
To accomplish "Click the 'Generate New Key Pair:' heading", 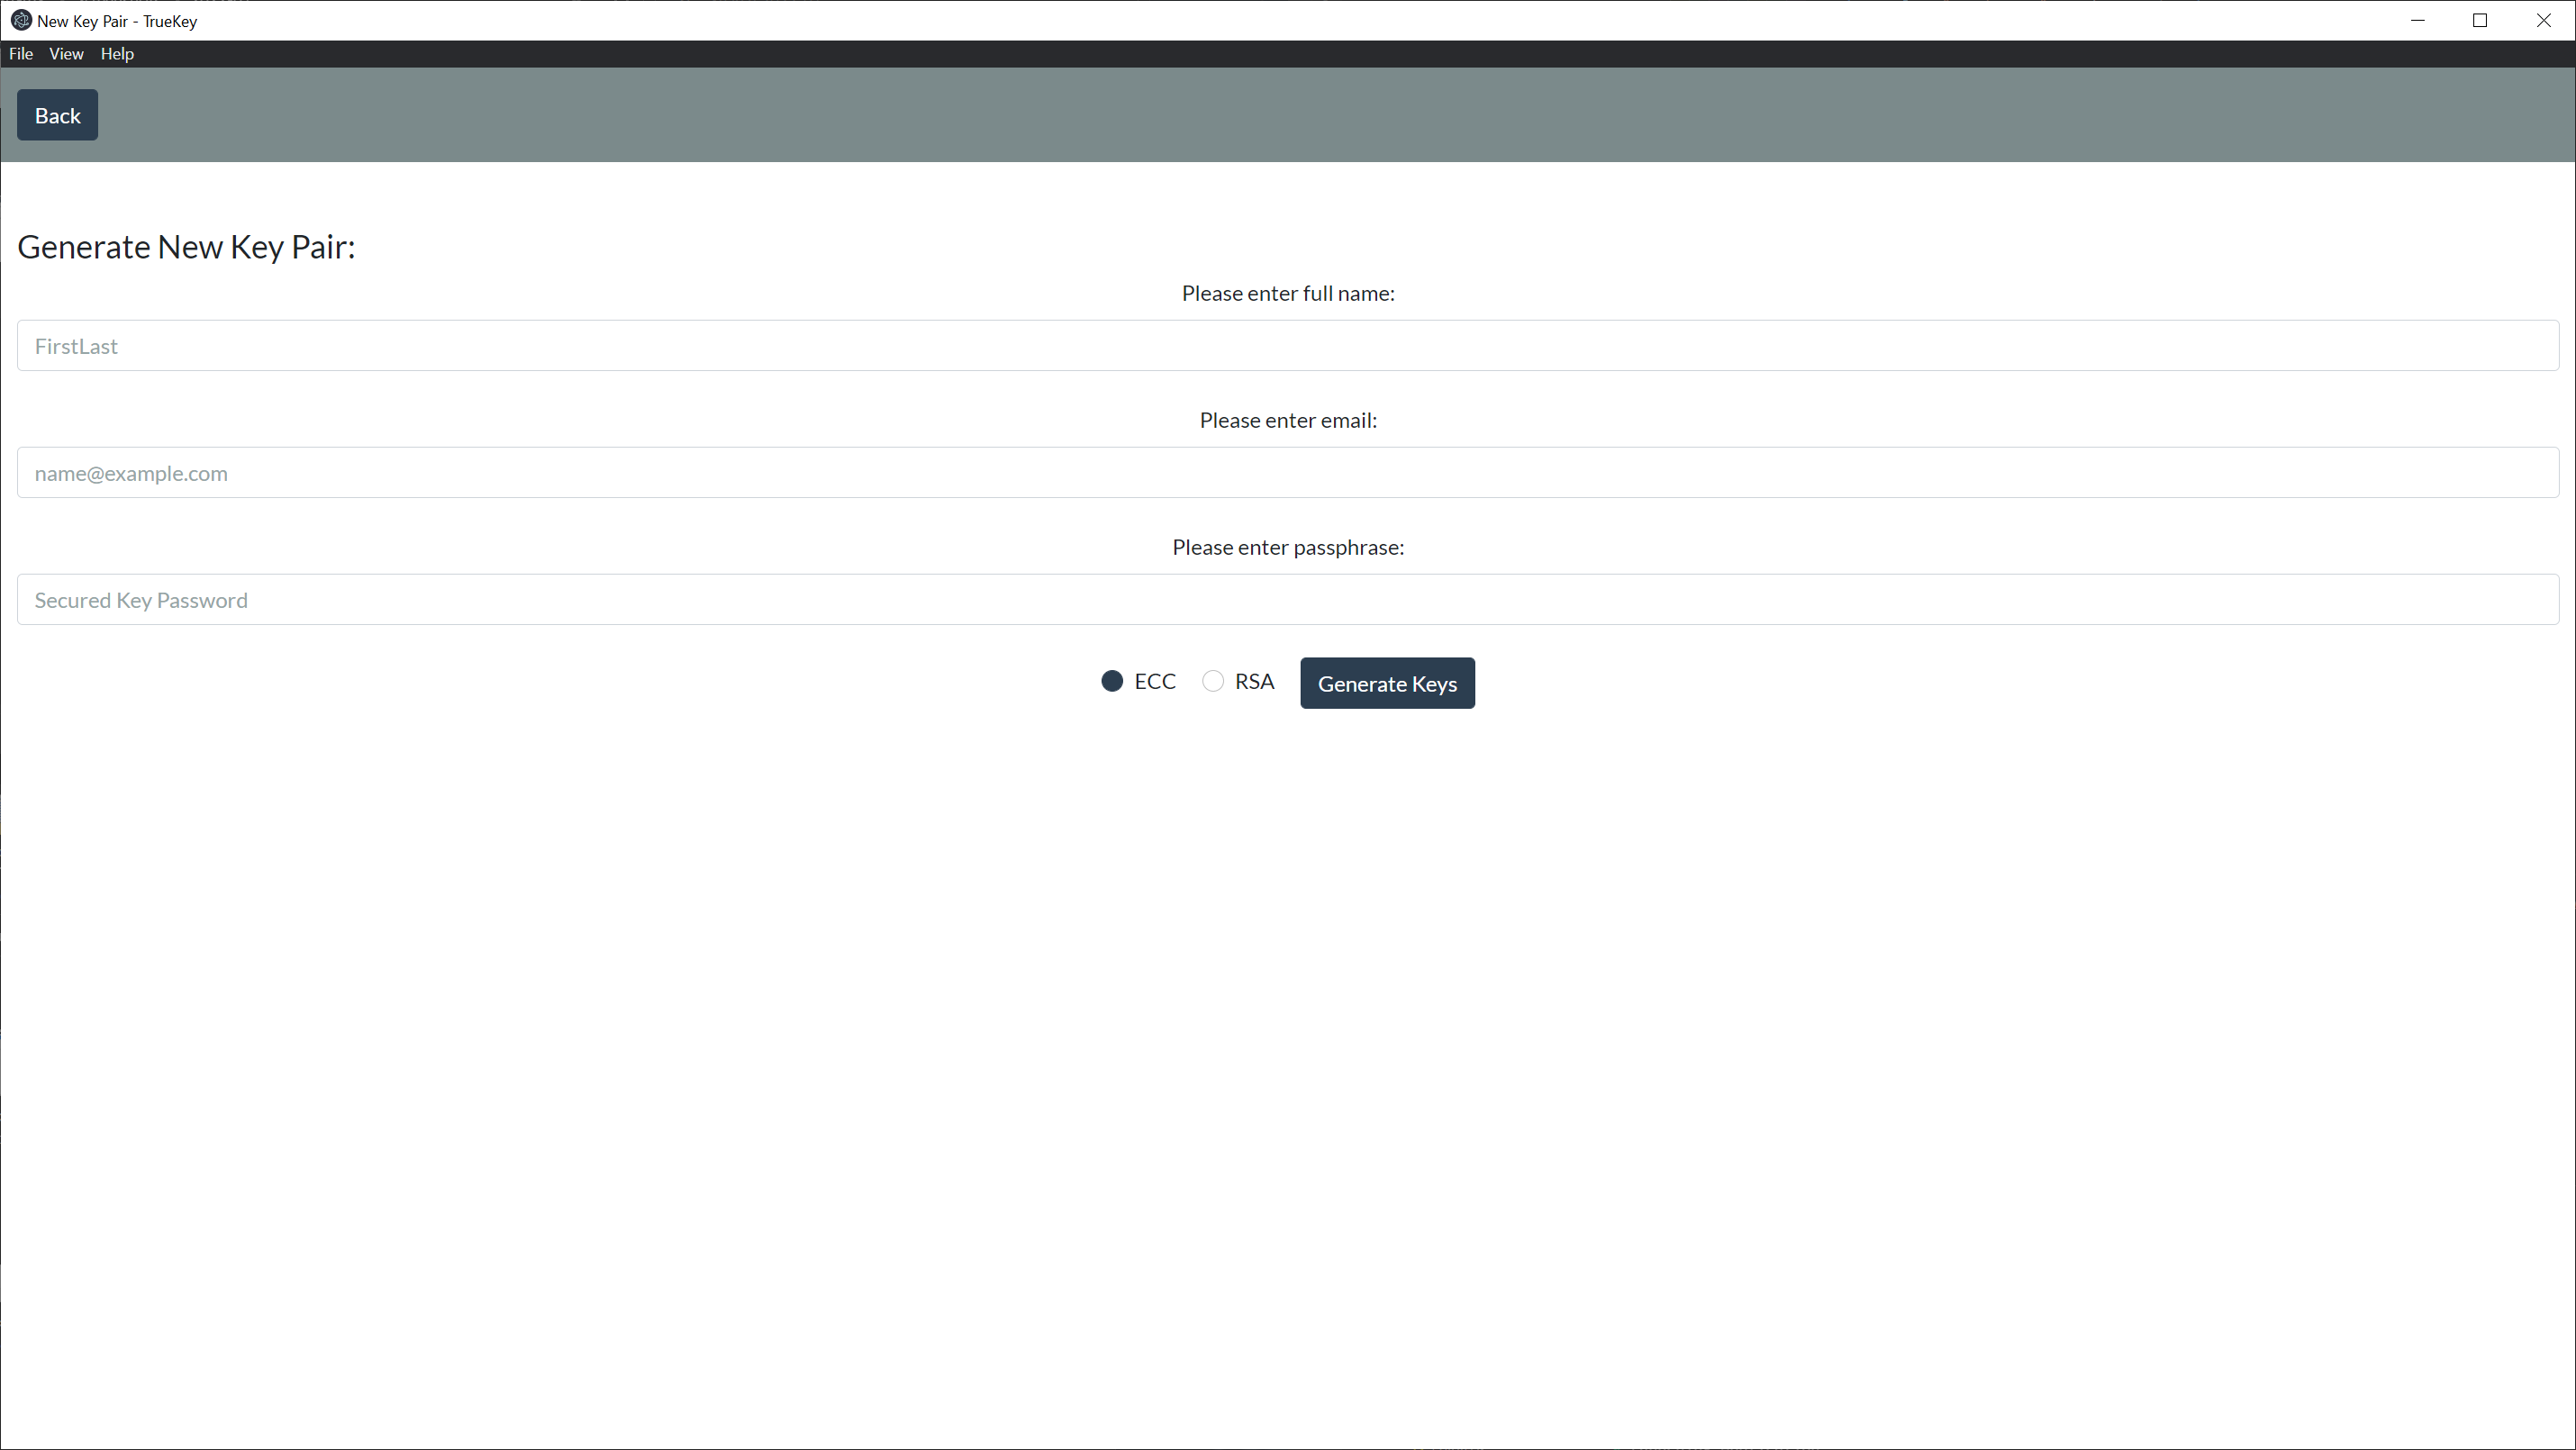I will [x=186, y=247].
